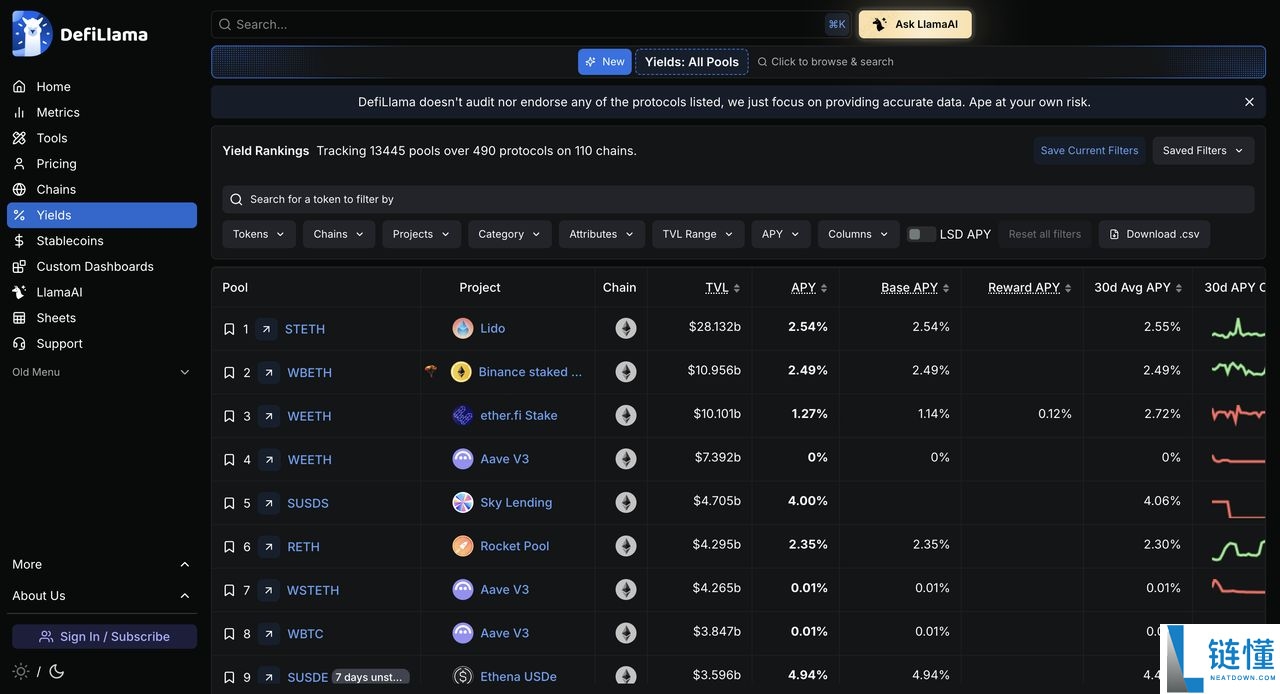Viewport: 1280px width, 694px height.
Task: Dismiss the disclaimer banner with X
Action: pyautogui.click(x=1249, y=102)
